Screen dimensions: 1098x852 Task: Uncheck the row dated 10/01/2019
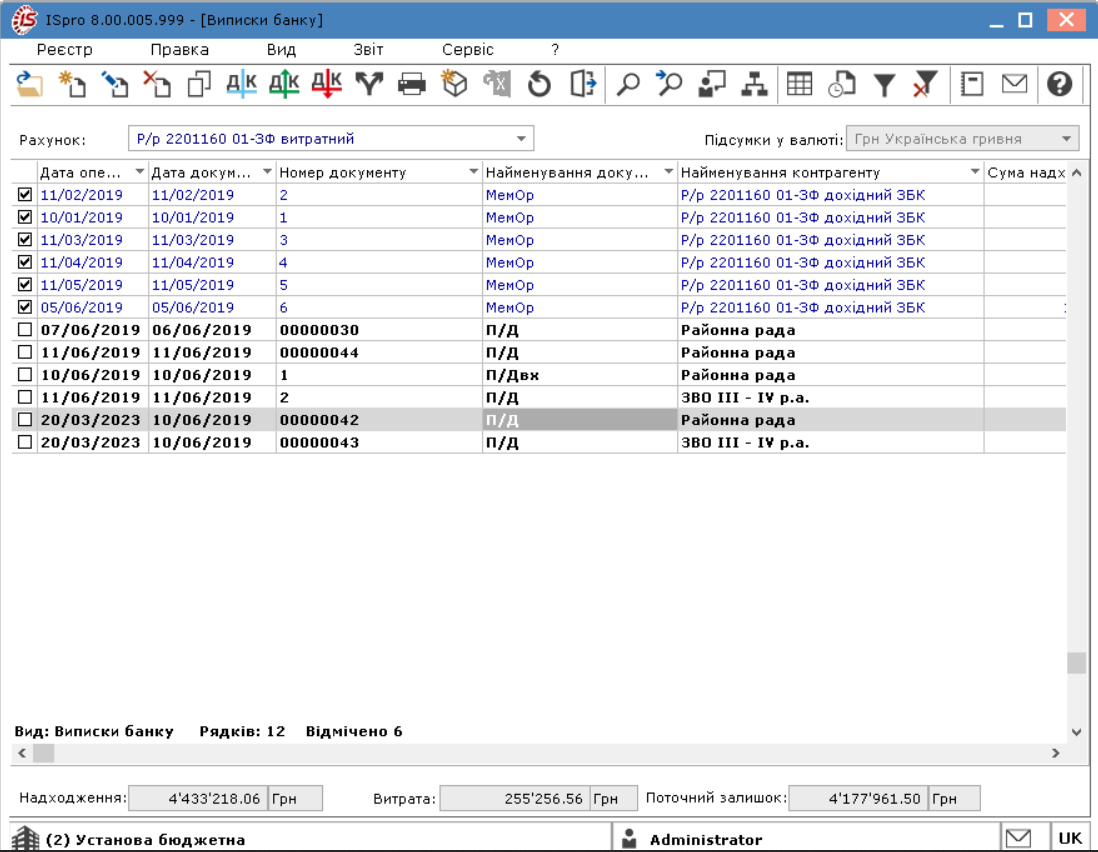(25, 217)
